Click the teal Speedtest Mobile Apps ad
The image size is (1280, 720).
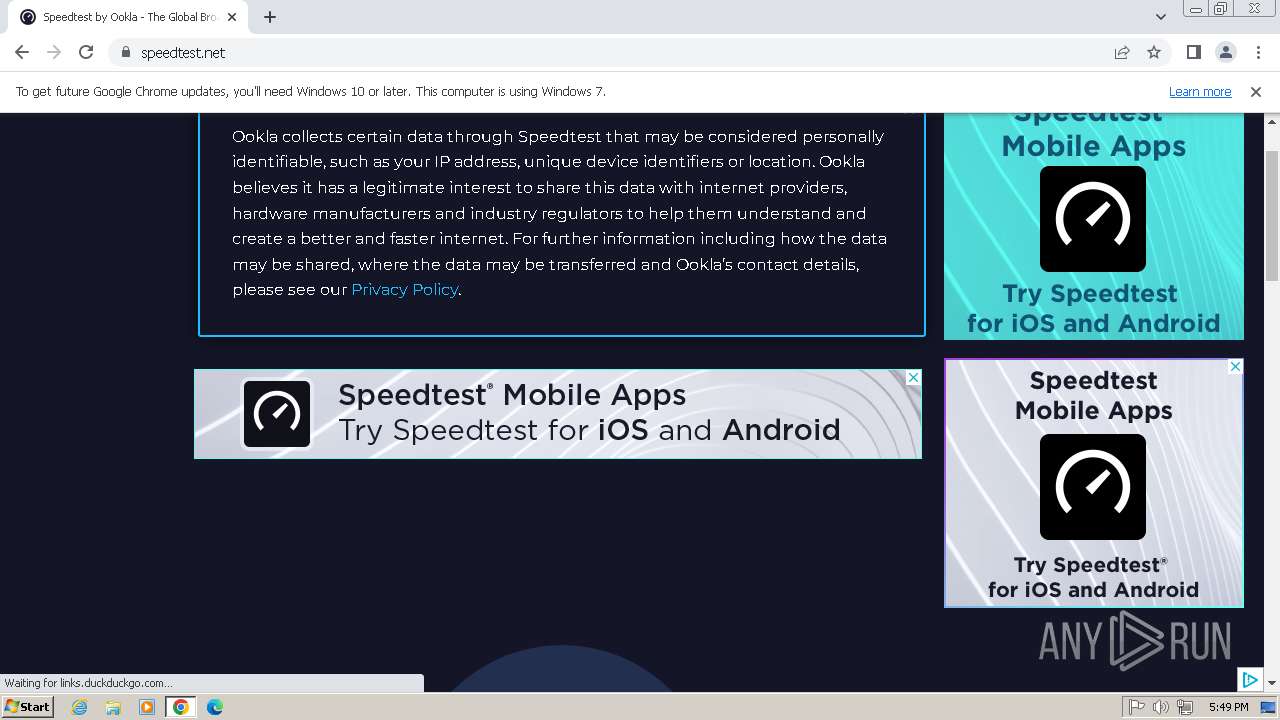pos(1094,226)
